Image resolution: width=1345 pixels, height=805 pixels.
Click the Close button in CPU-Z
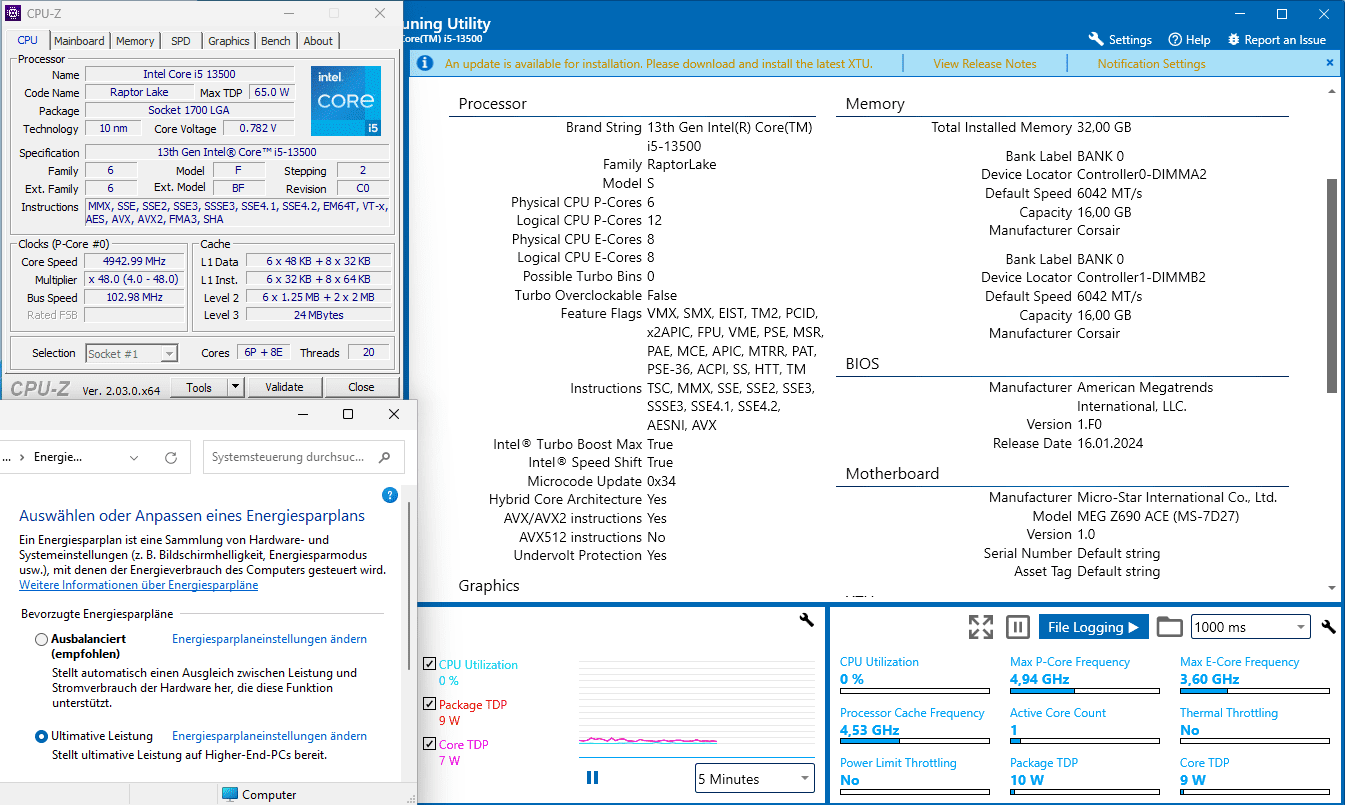[361, 387]
